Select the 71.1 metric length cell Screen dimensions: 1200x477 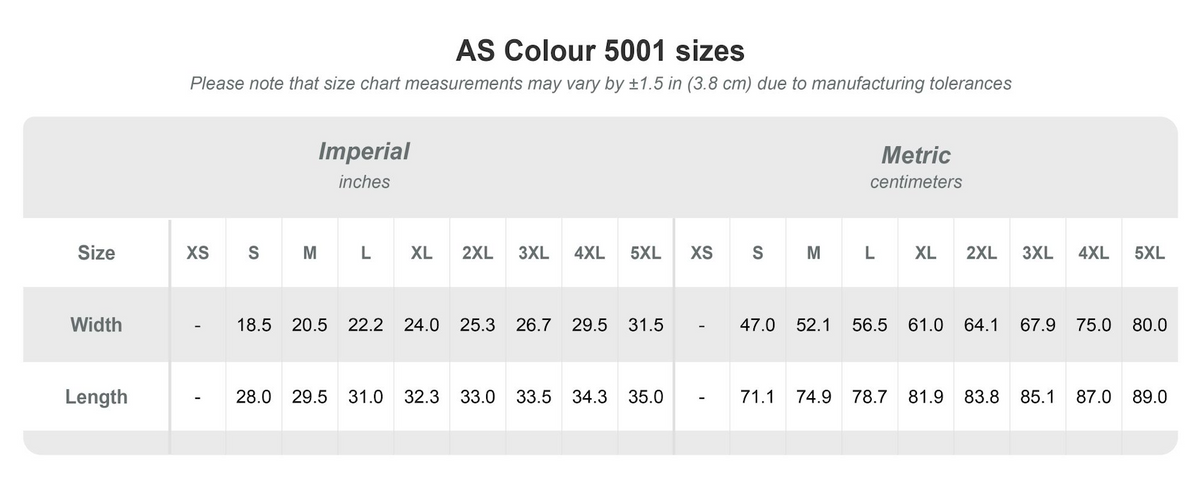pyautogui.click(x=758, y=397)
